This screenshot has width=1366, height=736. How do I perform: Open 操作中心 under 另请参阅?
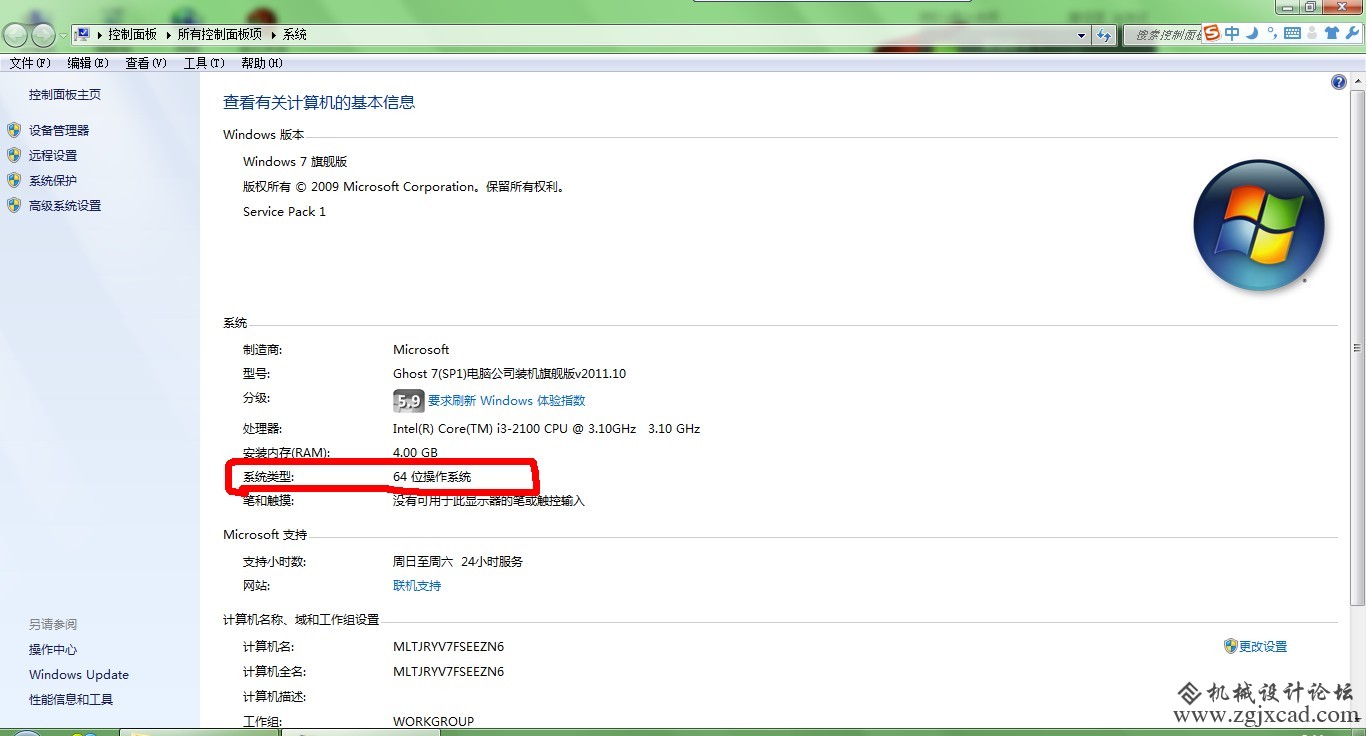click(x=53, y=650)
